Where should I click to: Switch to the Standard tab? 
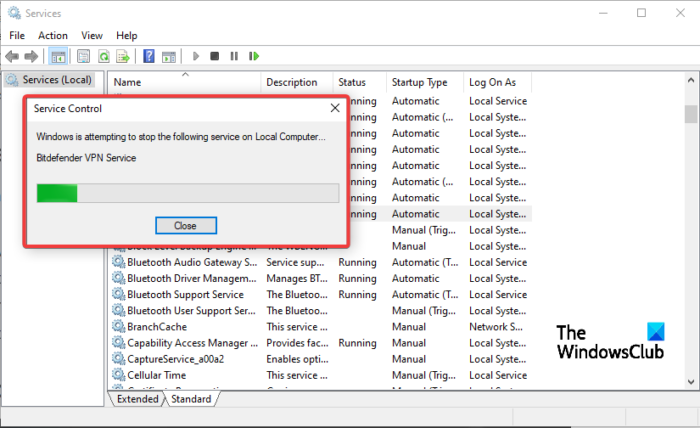coord(191,399)
